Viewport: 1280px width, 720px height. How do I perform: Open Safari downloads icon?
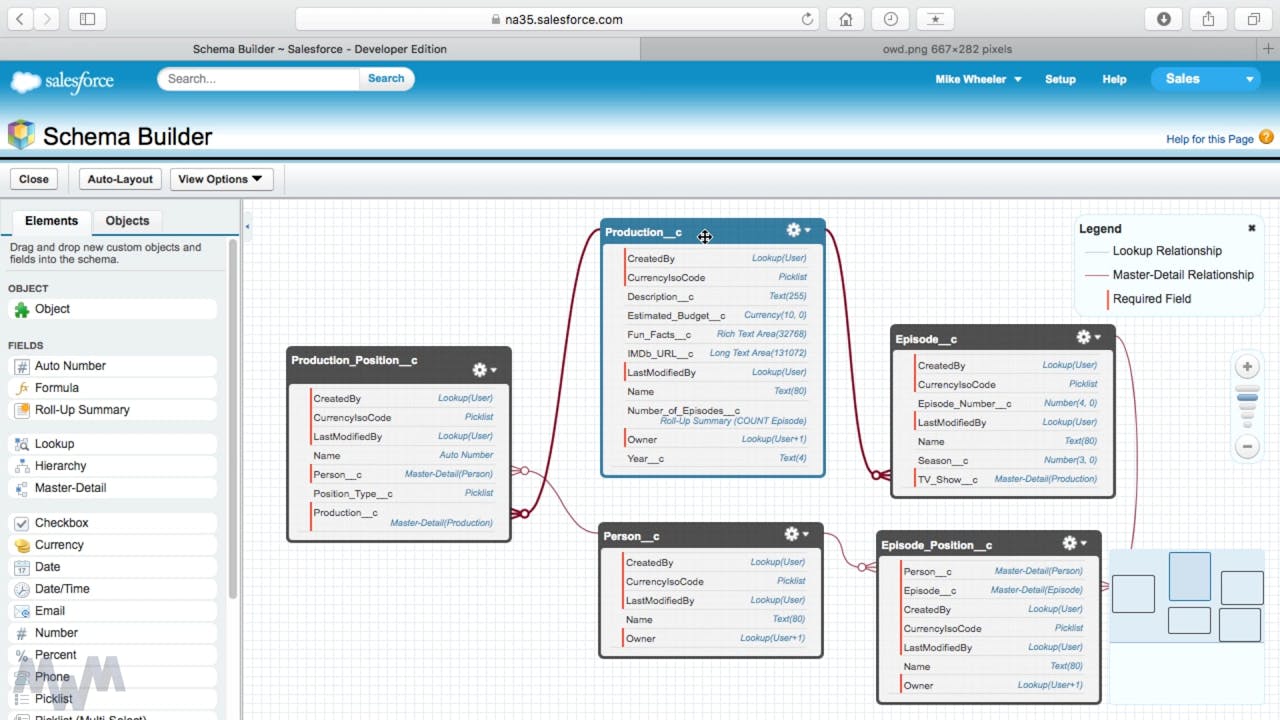1164,19
